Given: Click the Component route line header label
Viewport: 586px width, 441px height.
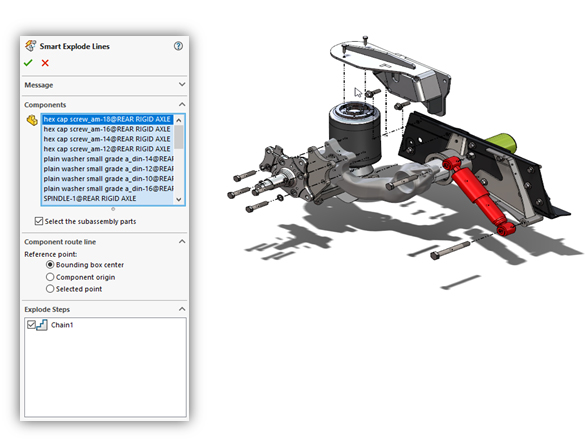Looking at the screenshot, I should click(x=60, y=242).
